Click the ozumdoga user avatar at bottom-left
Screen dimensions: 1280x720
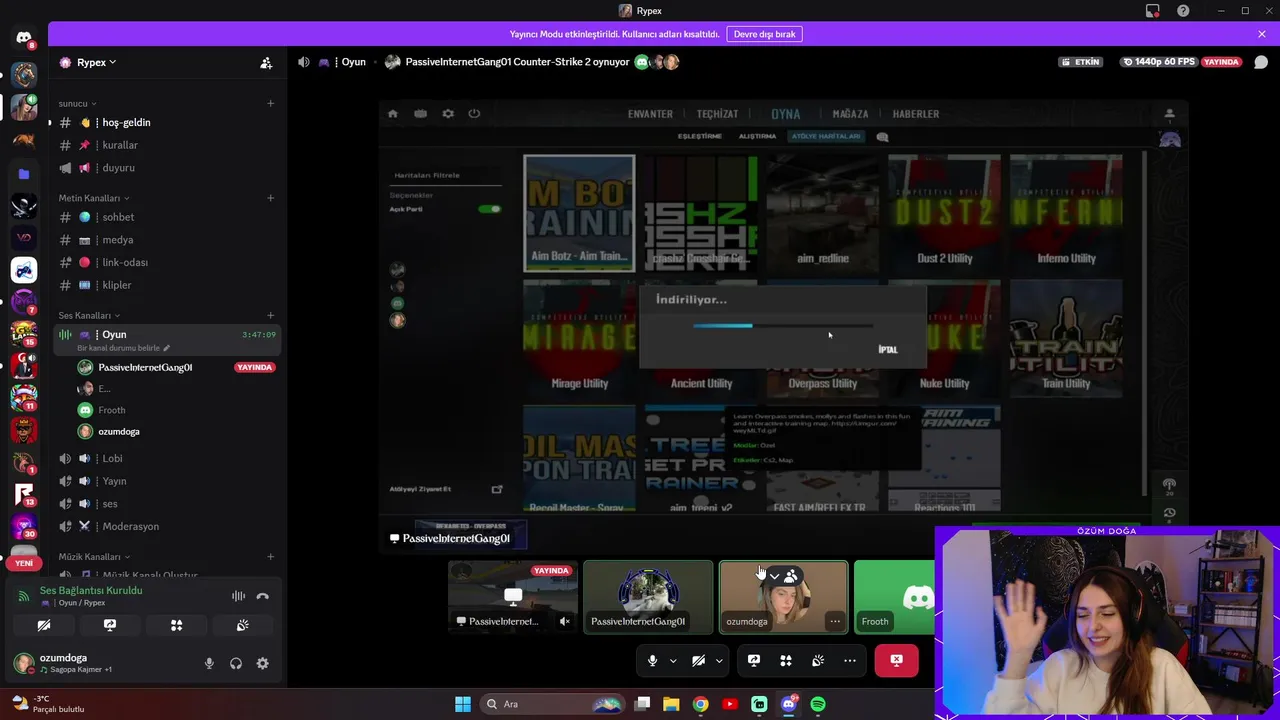[x=23, y=663]
